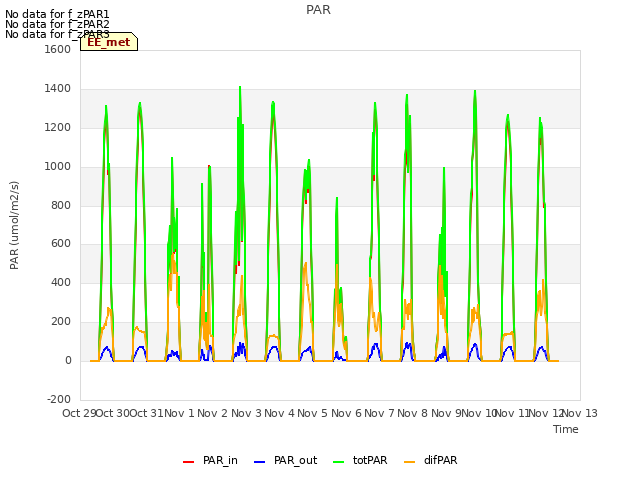
Task: Click the Nov 4 x-axis date label
Action: (x=279, y=413)
